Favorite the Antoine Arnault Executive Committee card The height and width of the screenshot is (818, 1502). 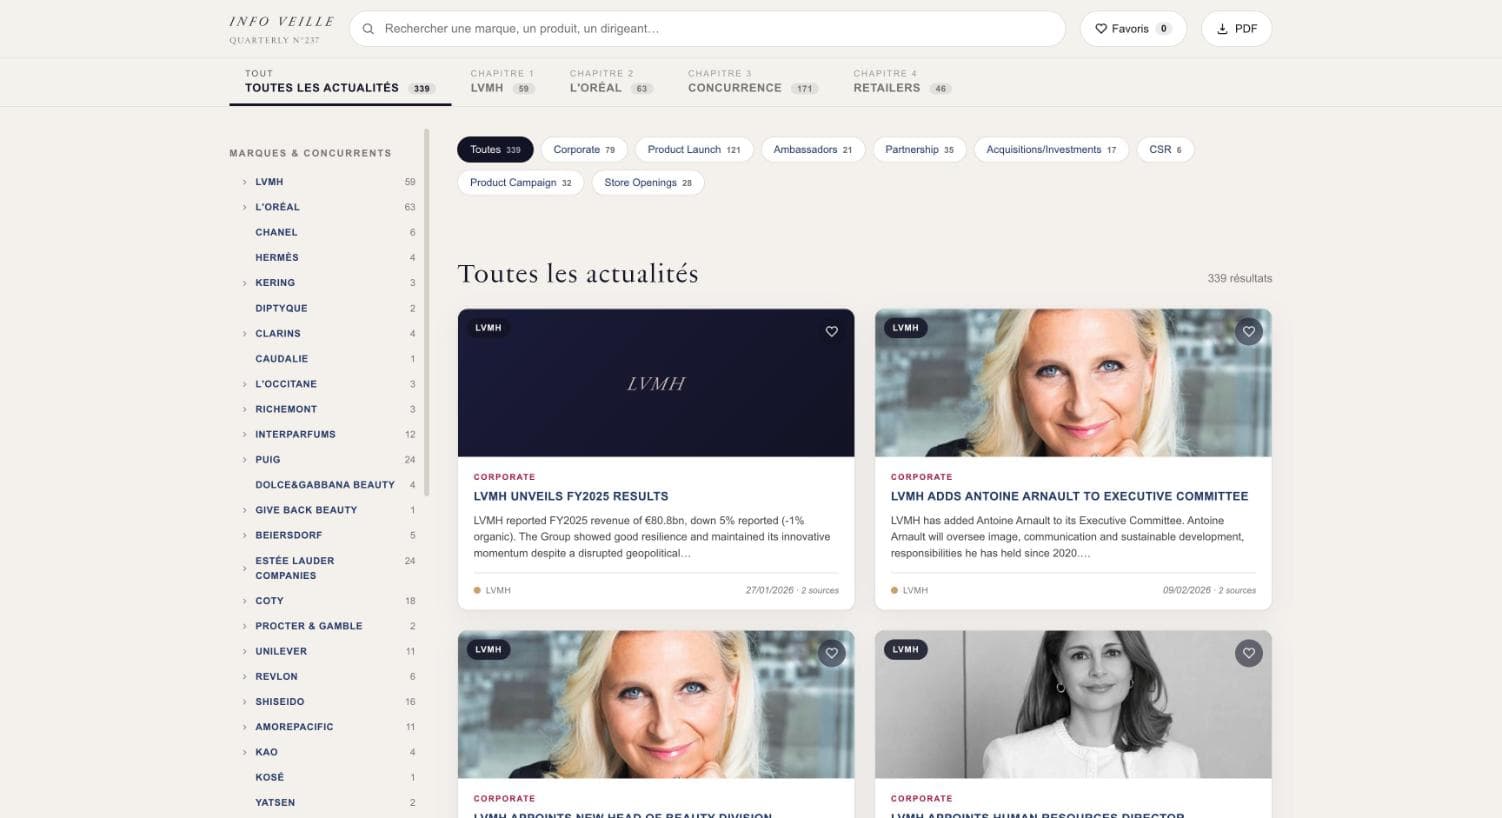[x=1248, y=331]
